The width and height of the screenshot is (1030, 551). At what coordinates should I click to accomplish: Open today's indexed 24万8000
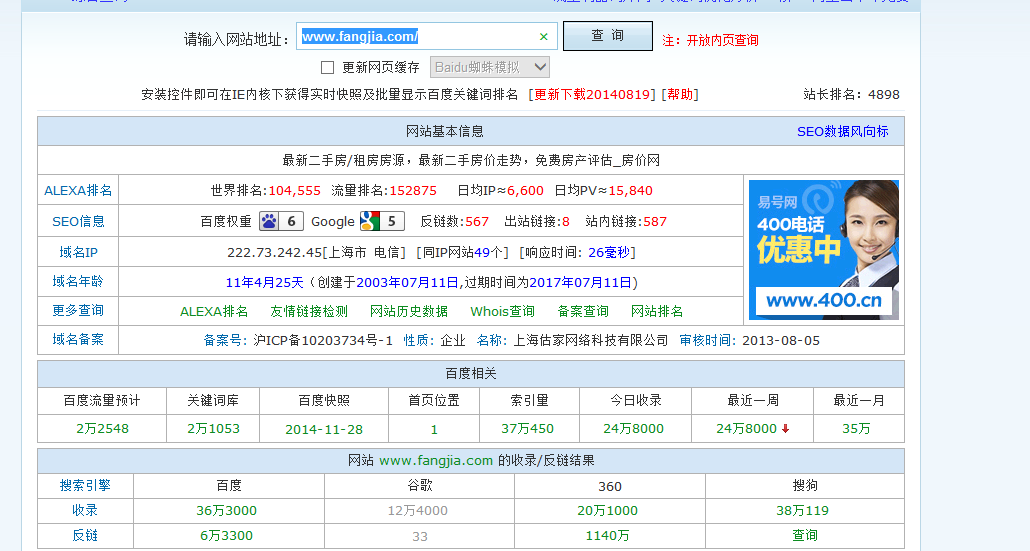click(633, 429)
